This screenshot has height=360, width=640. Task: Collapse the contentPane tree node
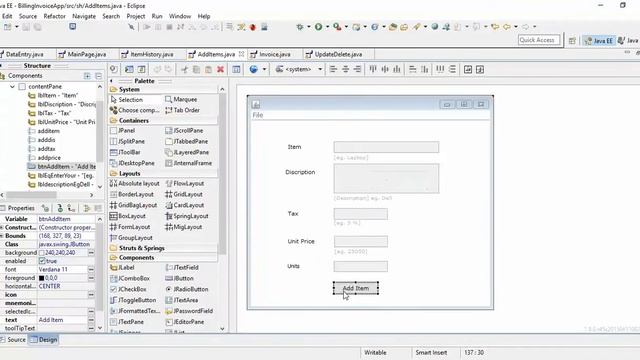12,87
